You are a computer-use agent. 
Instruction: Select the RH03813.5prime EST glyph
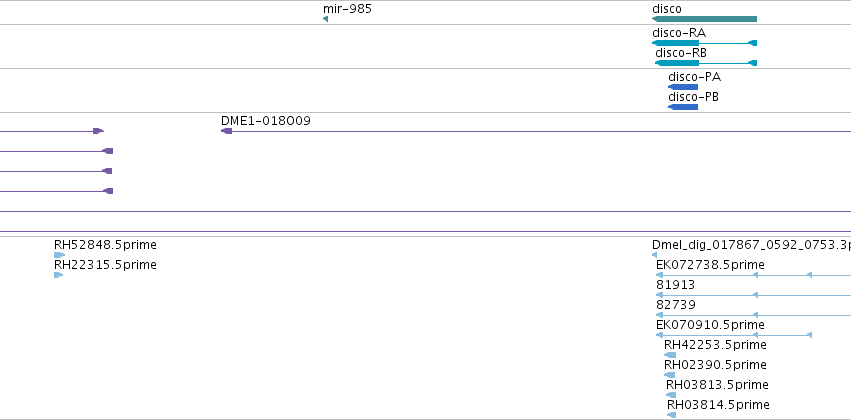coord(671,395)
